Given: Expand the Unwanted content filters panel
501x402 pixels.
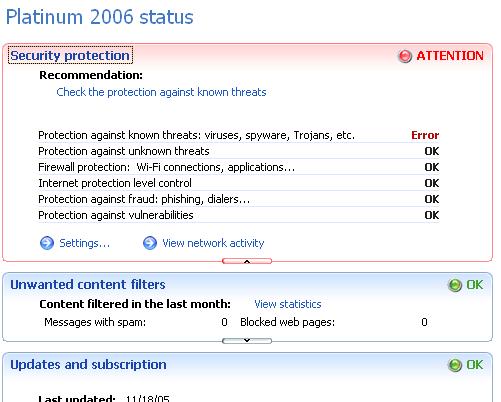Looking at the screenshot, I should coord(247,341).
